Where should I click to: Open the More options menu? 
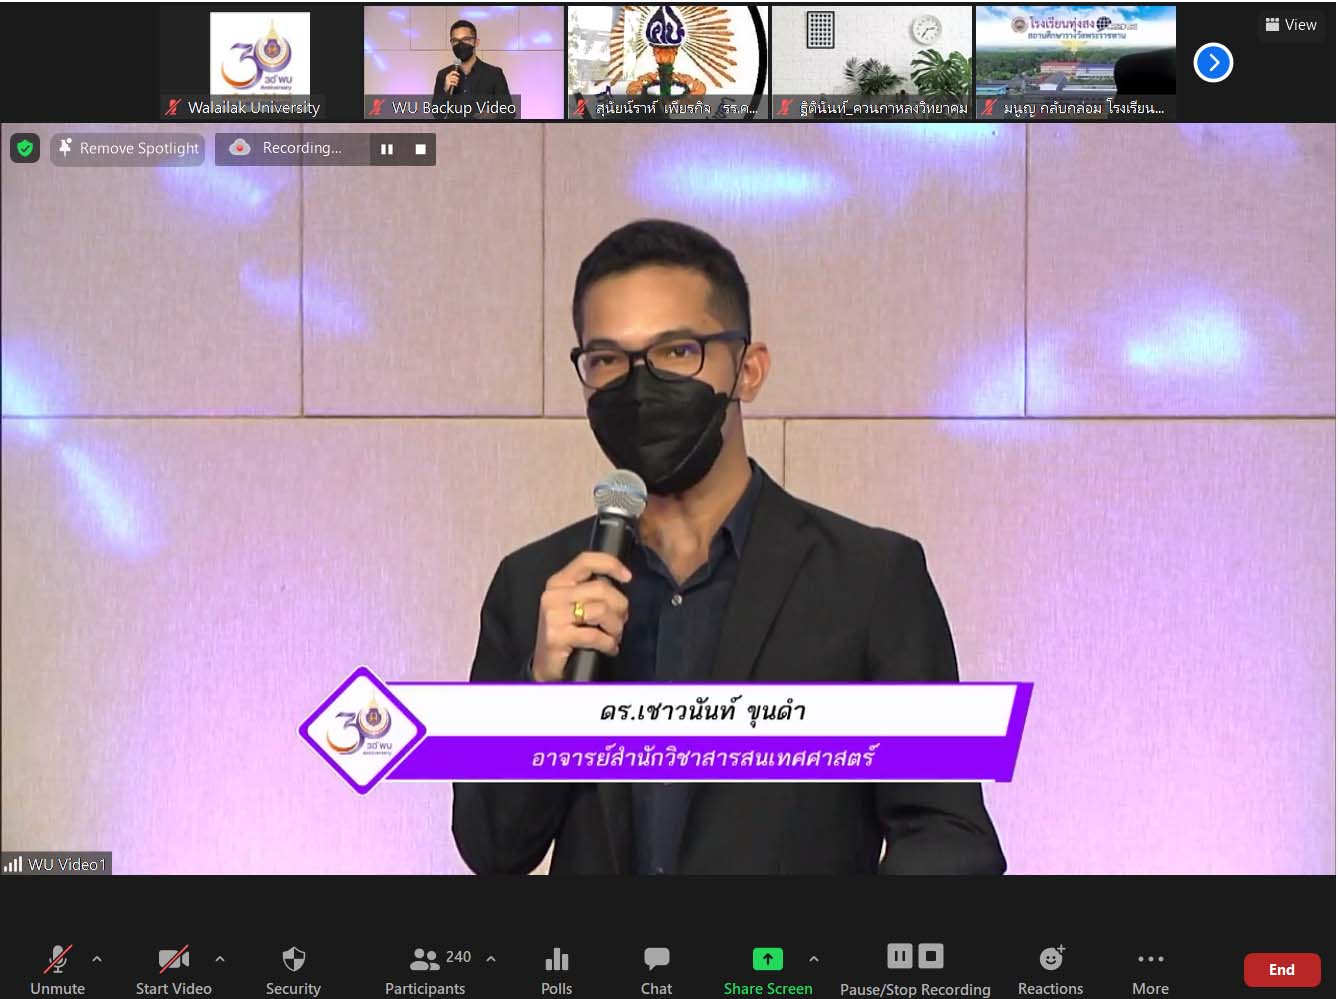(1150, 970)
